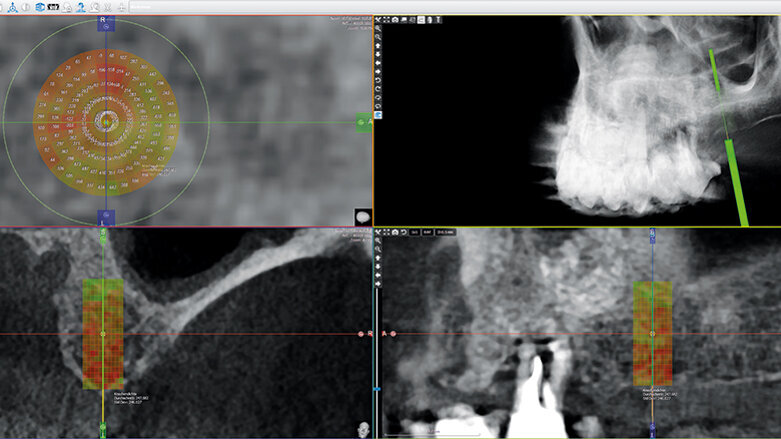Click the blue R marker atop axial view

pos(106,23)
